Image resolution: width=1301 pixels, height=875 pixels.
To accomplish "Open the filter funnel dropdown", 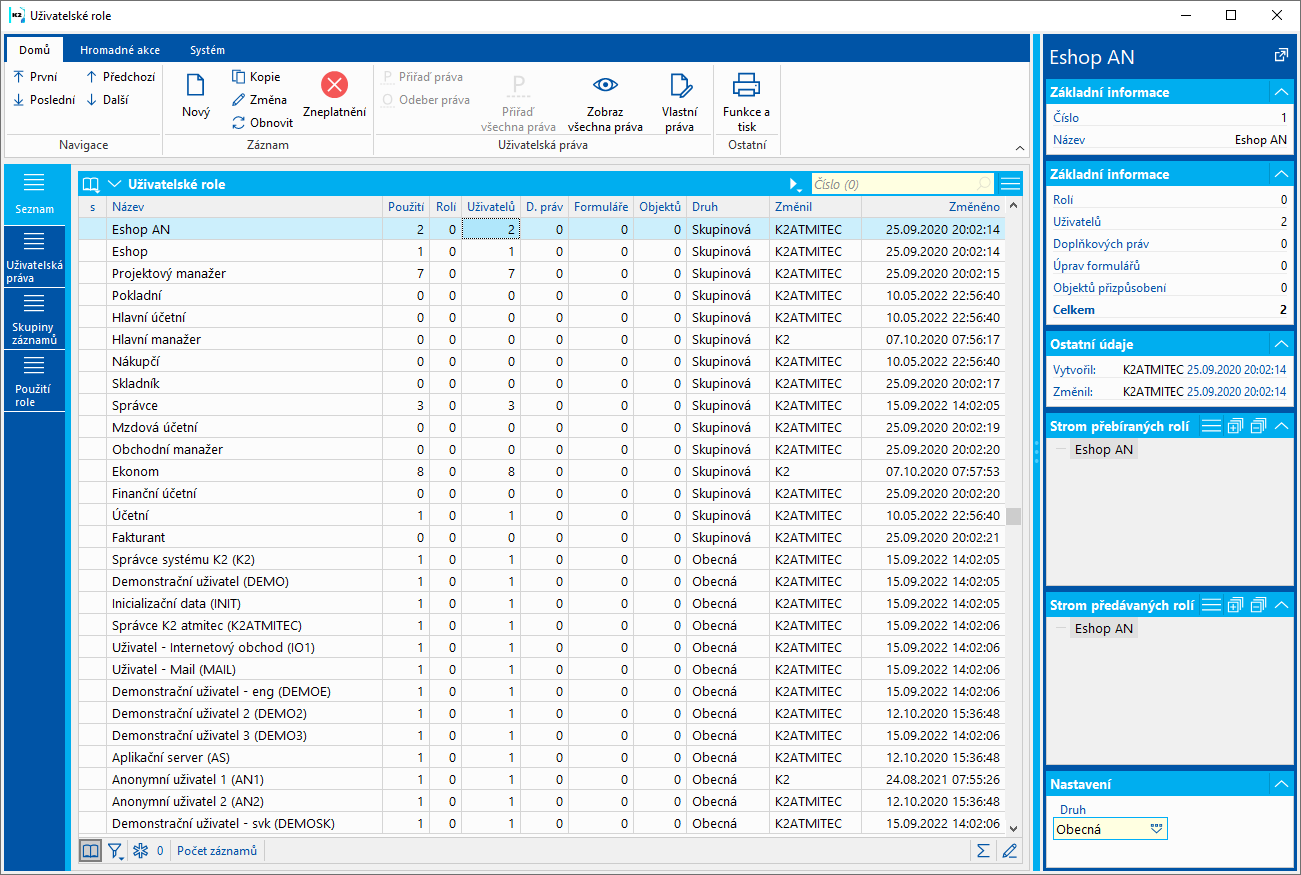I will click(x=116, y=851).
